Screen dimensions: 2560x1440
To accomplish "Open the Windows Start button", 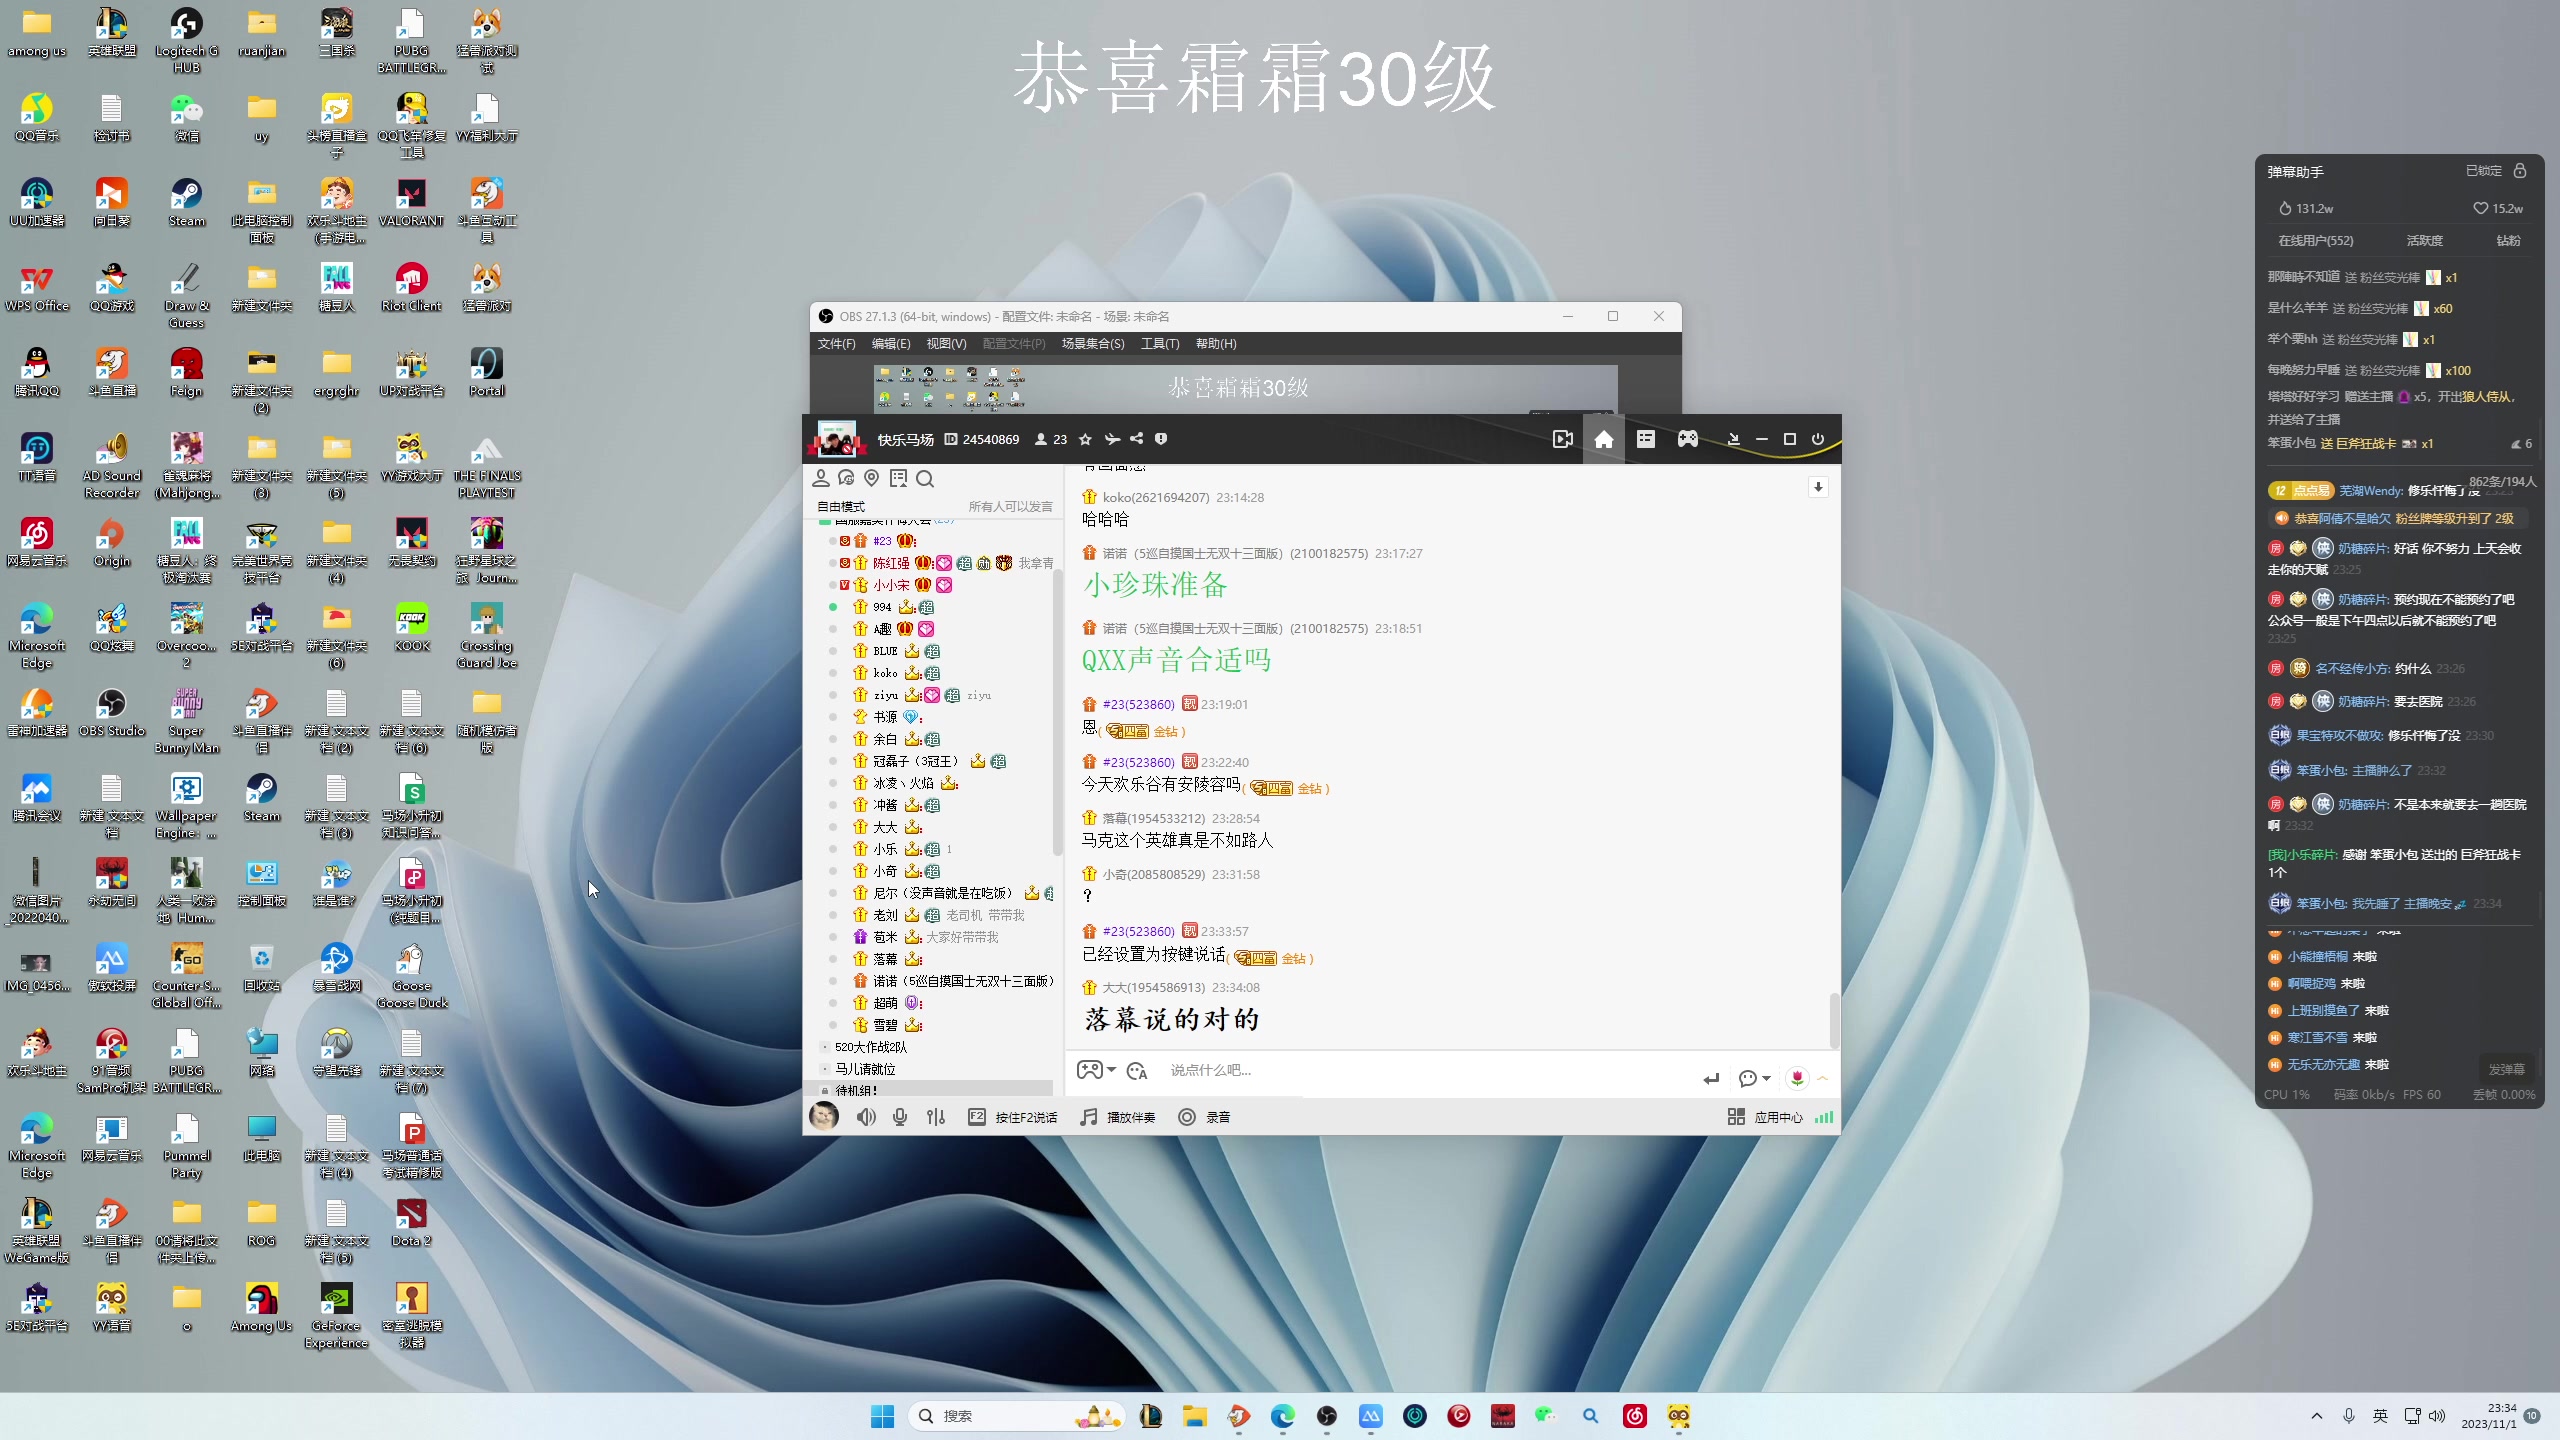I will (882, 1416).
